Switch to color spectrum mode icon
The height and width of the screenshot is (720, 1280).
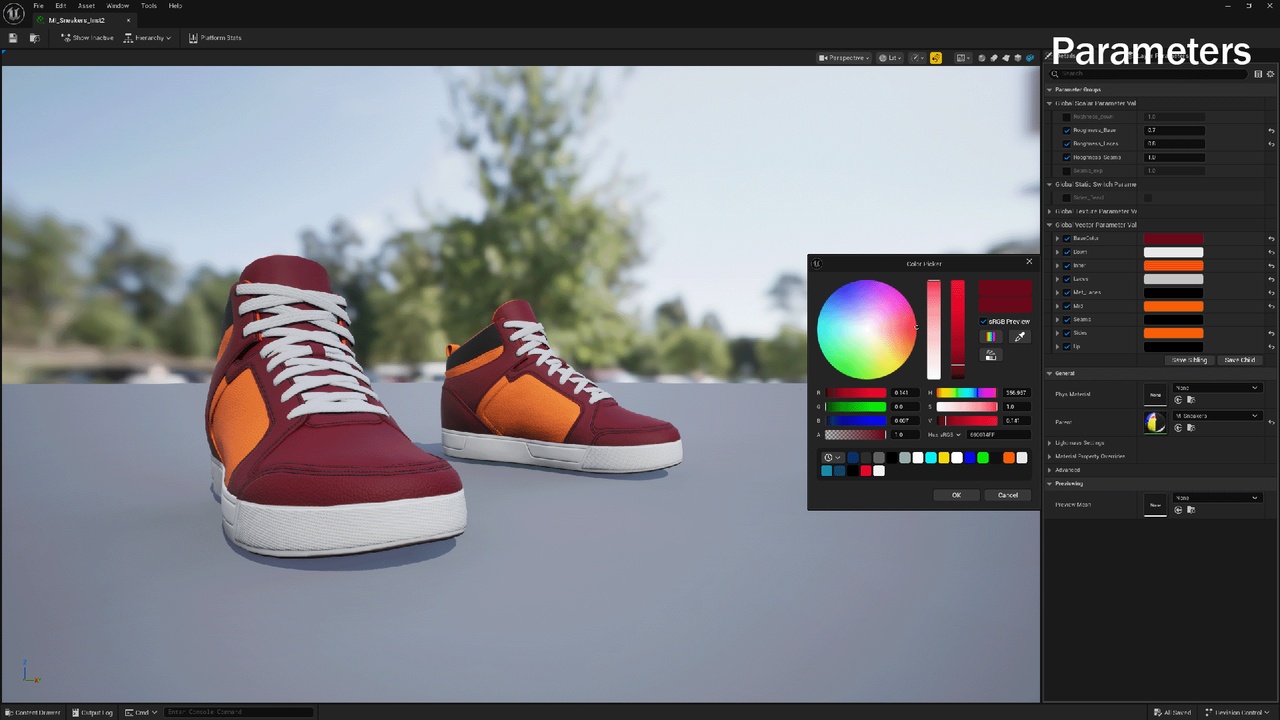(x=991, y=337)
